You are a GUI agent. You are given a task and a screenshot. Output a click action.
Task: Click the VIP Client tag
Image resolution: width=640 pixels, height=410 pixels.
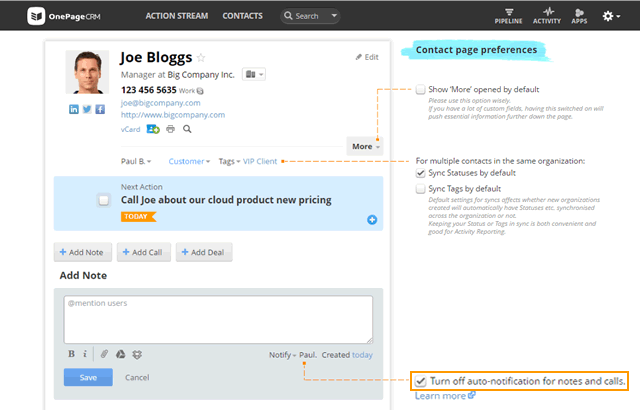[x=260, y=162]
